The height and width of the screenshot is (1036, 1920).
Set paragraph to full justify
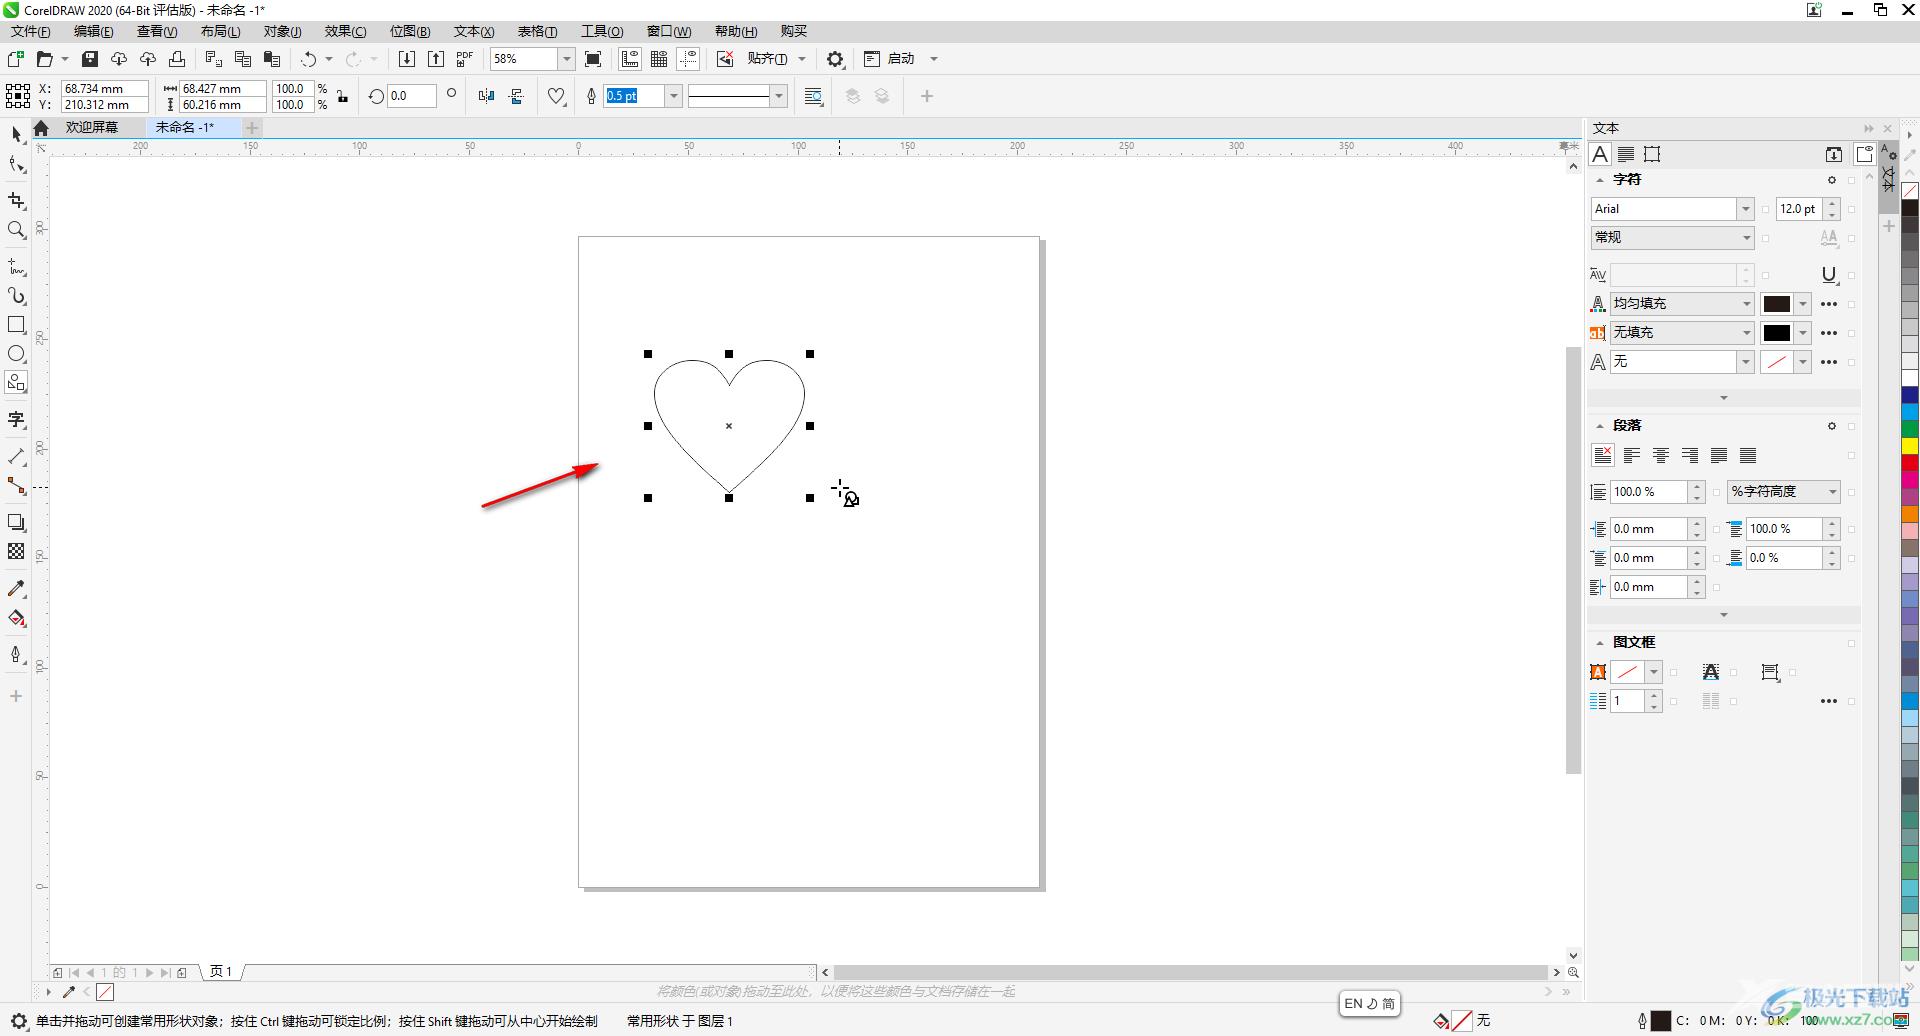(x=1719, y=455)
